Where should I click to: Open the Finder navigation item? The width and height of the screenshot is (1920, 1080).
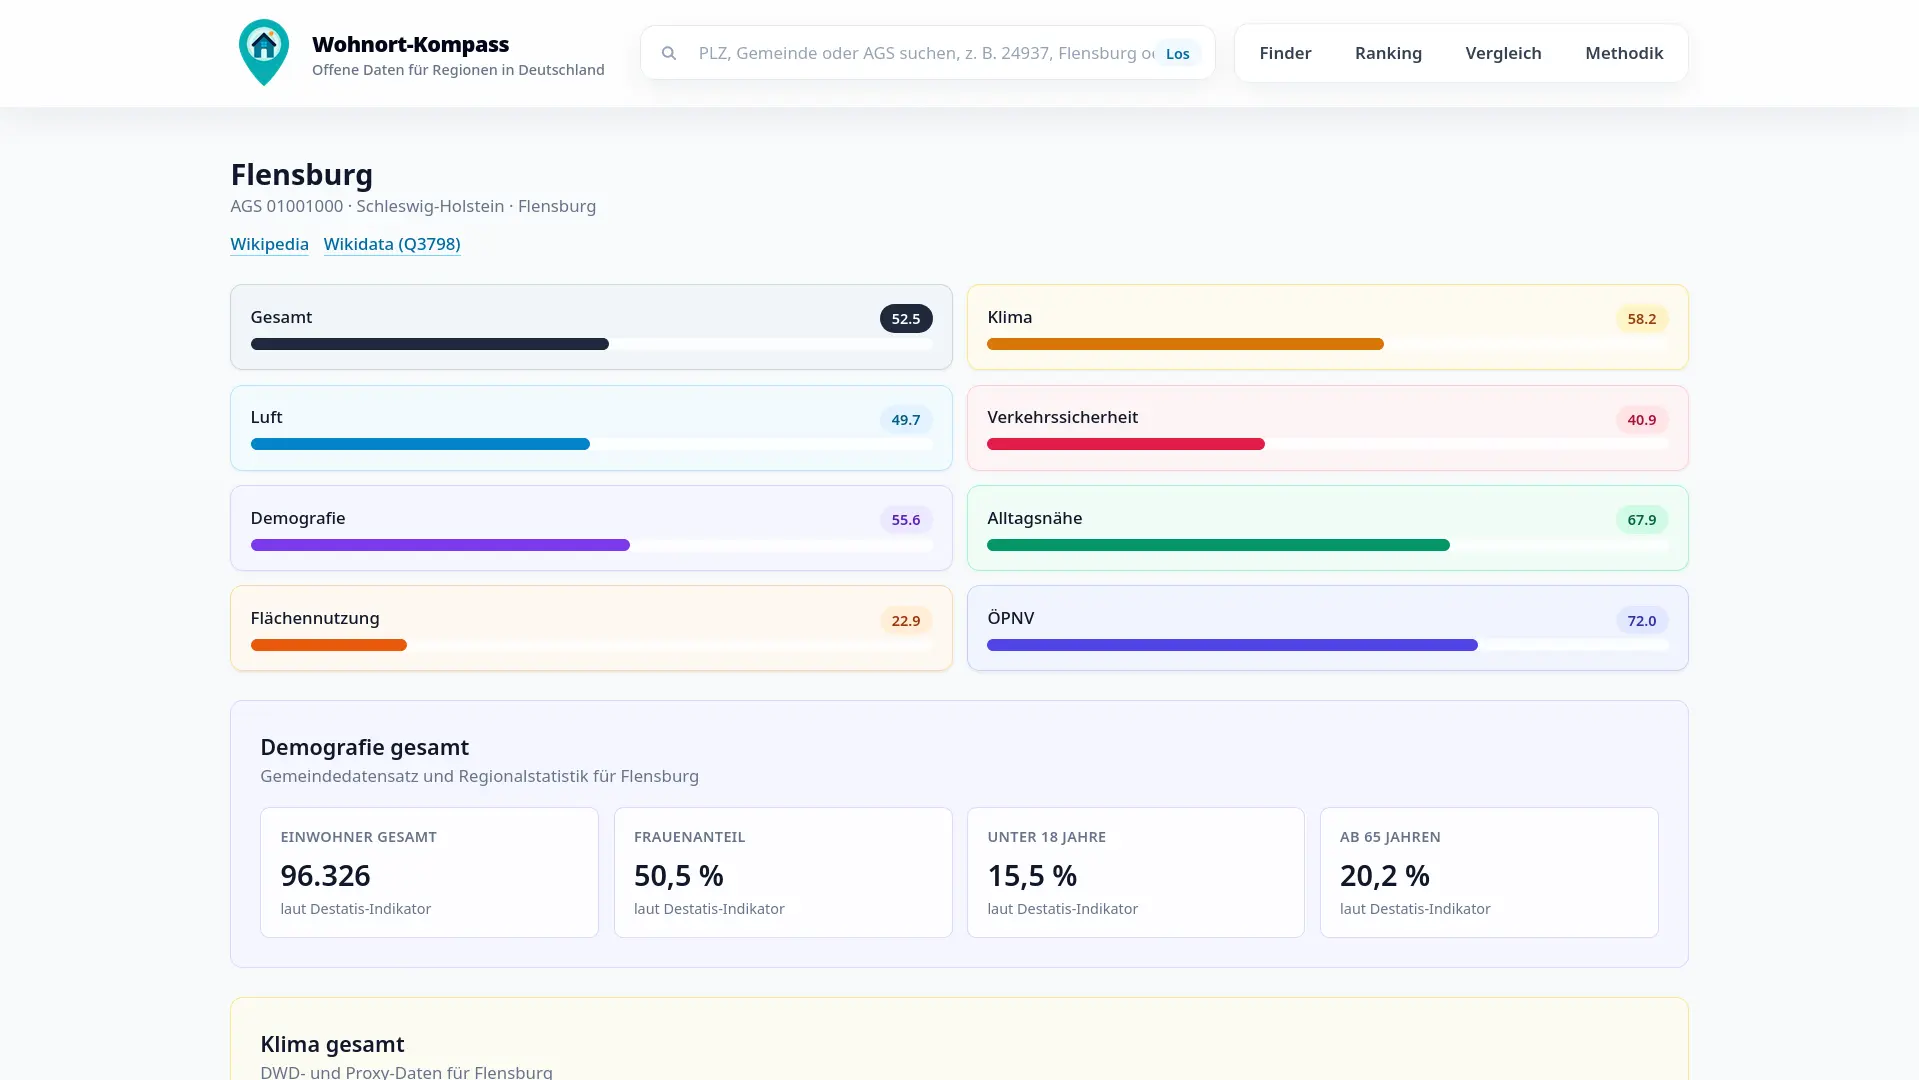tap(1285, 53)
